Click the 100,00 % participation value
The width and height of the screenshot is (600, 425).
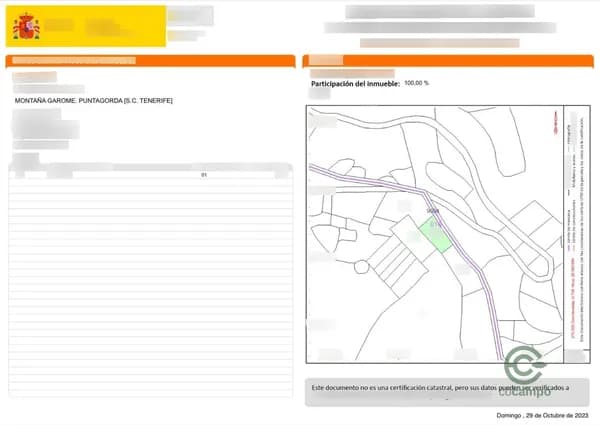pos(415,83)
